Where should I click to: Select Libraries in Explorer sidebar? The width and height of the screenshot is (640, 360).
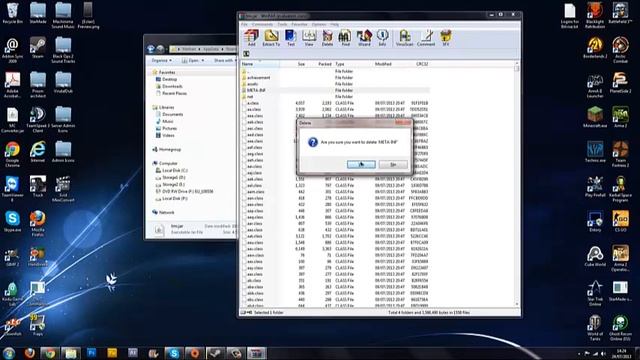[163, 107]
